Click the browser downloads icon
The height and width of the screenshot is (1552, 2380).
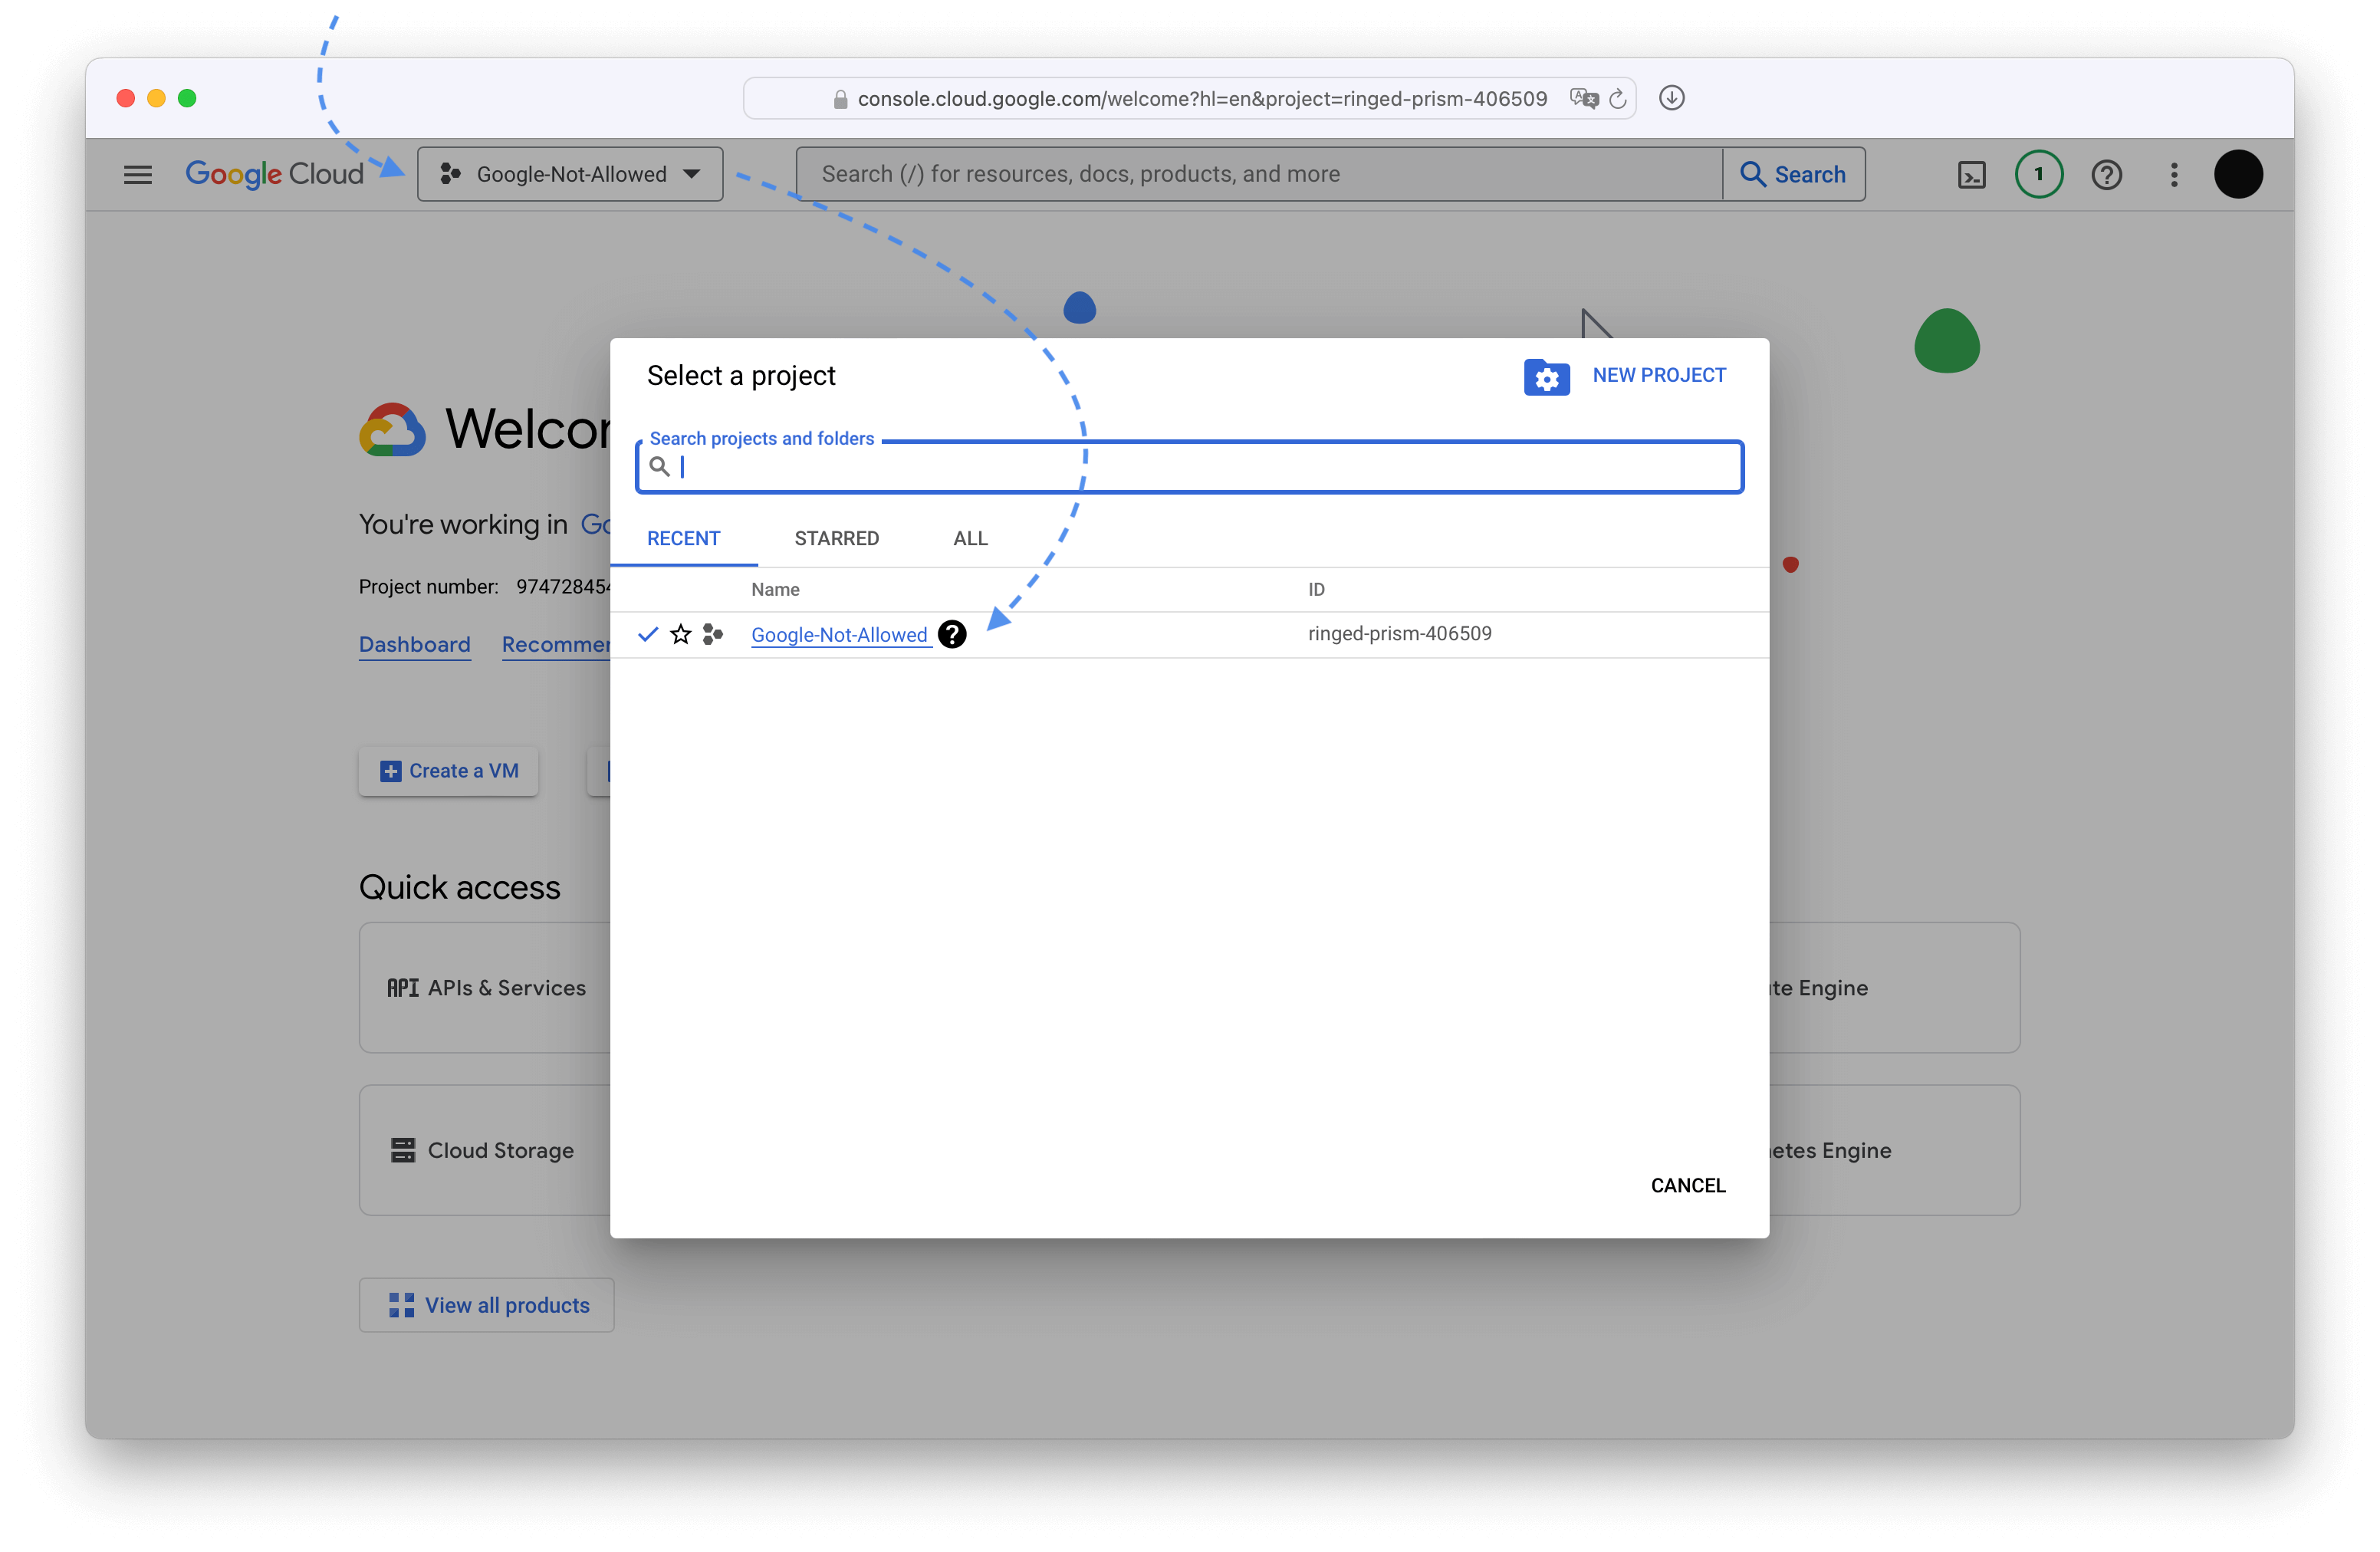1671,98
